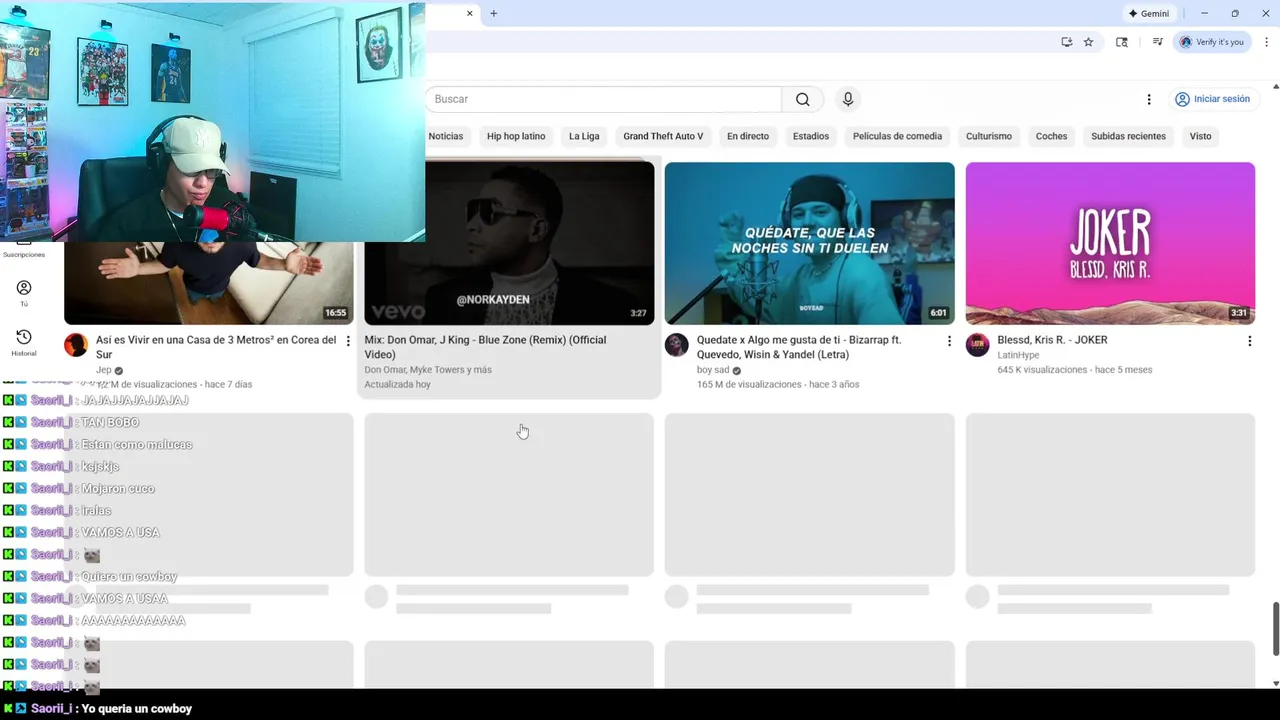This screenshot has height=720, width=1280.
Task: Click Iniciar sesión to sign in
Action: click(1212, 99)
